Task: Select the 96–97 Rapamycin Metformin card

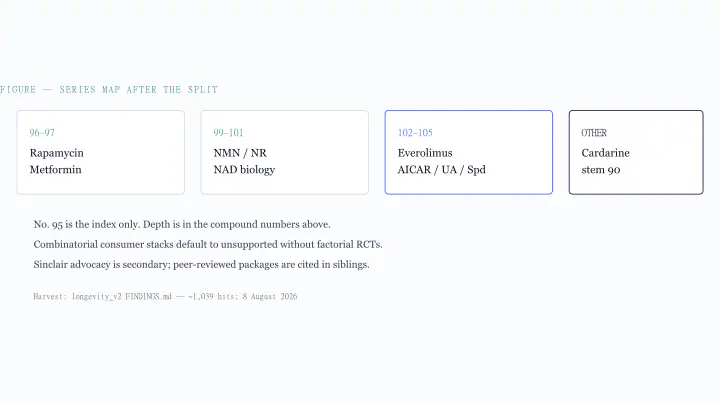Action: pyautogui.click(x=101, y=152)
